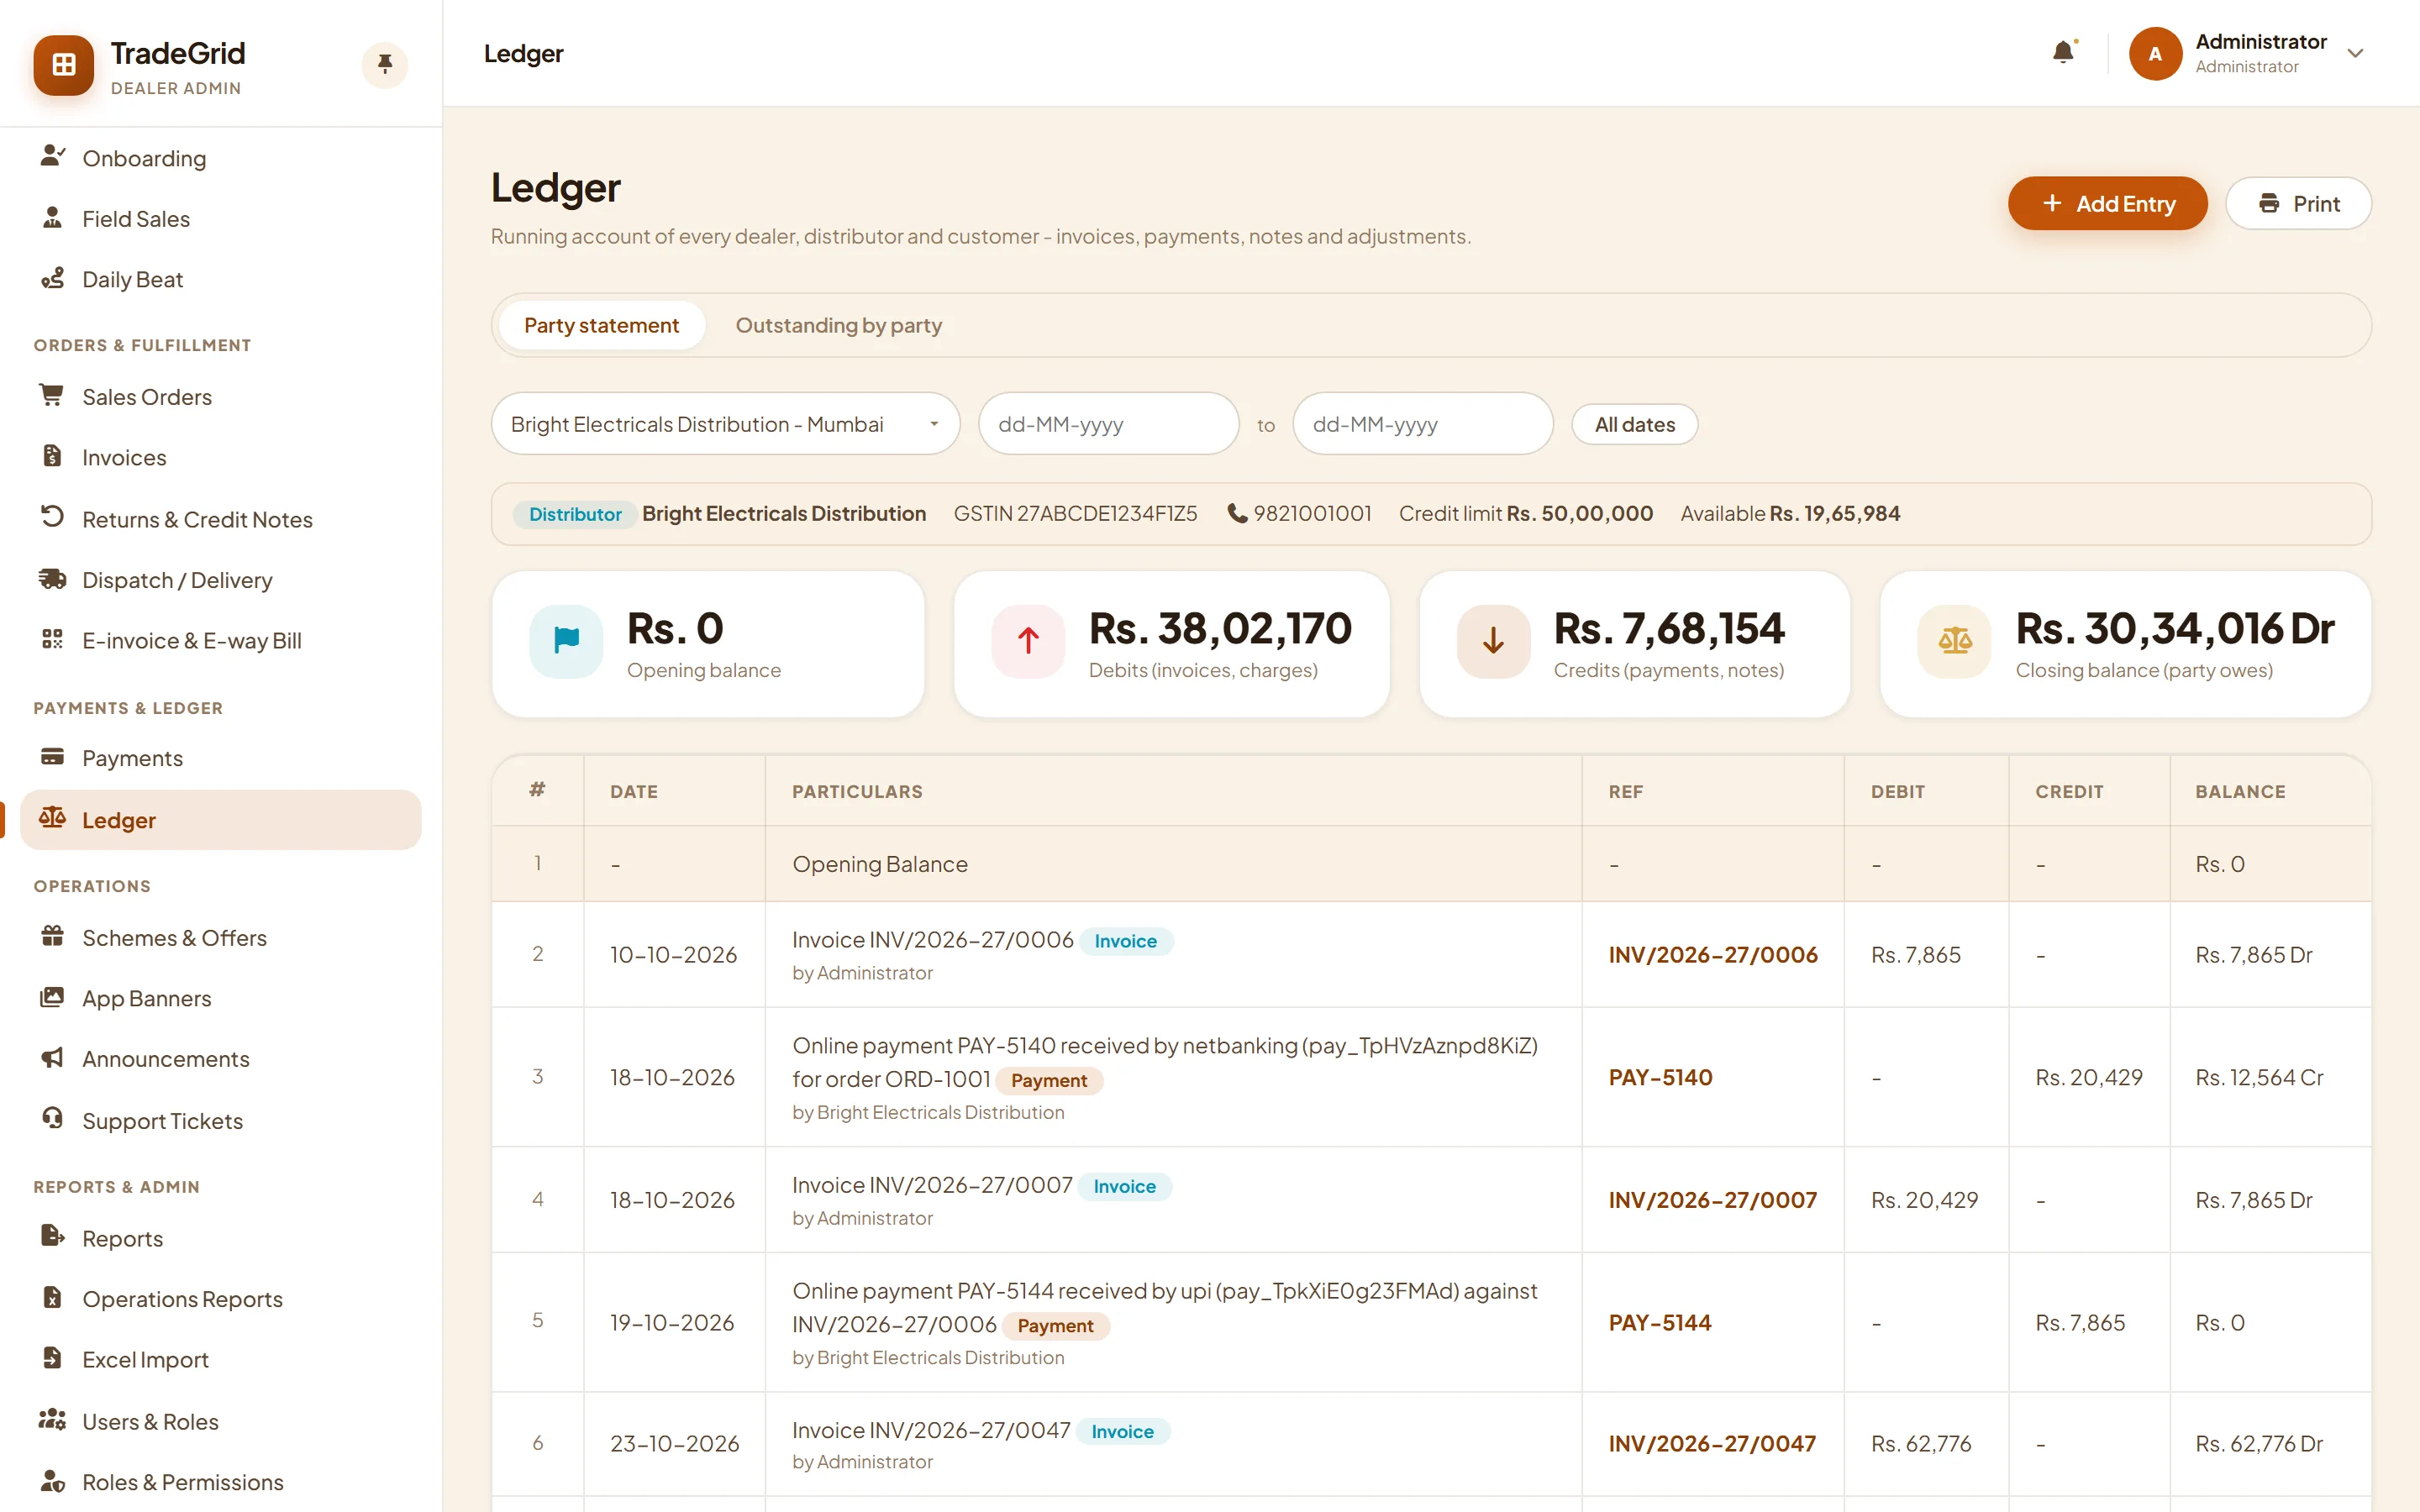Viewport: 2420px width, 1512px height.
Task: Click the Administrator avatar circle
Action: click(x=2155, y=54)
